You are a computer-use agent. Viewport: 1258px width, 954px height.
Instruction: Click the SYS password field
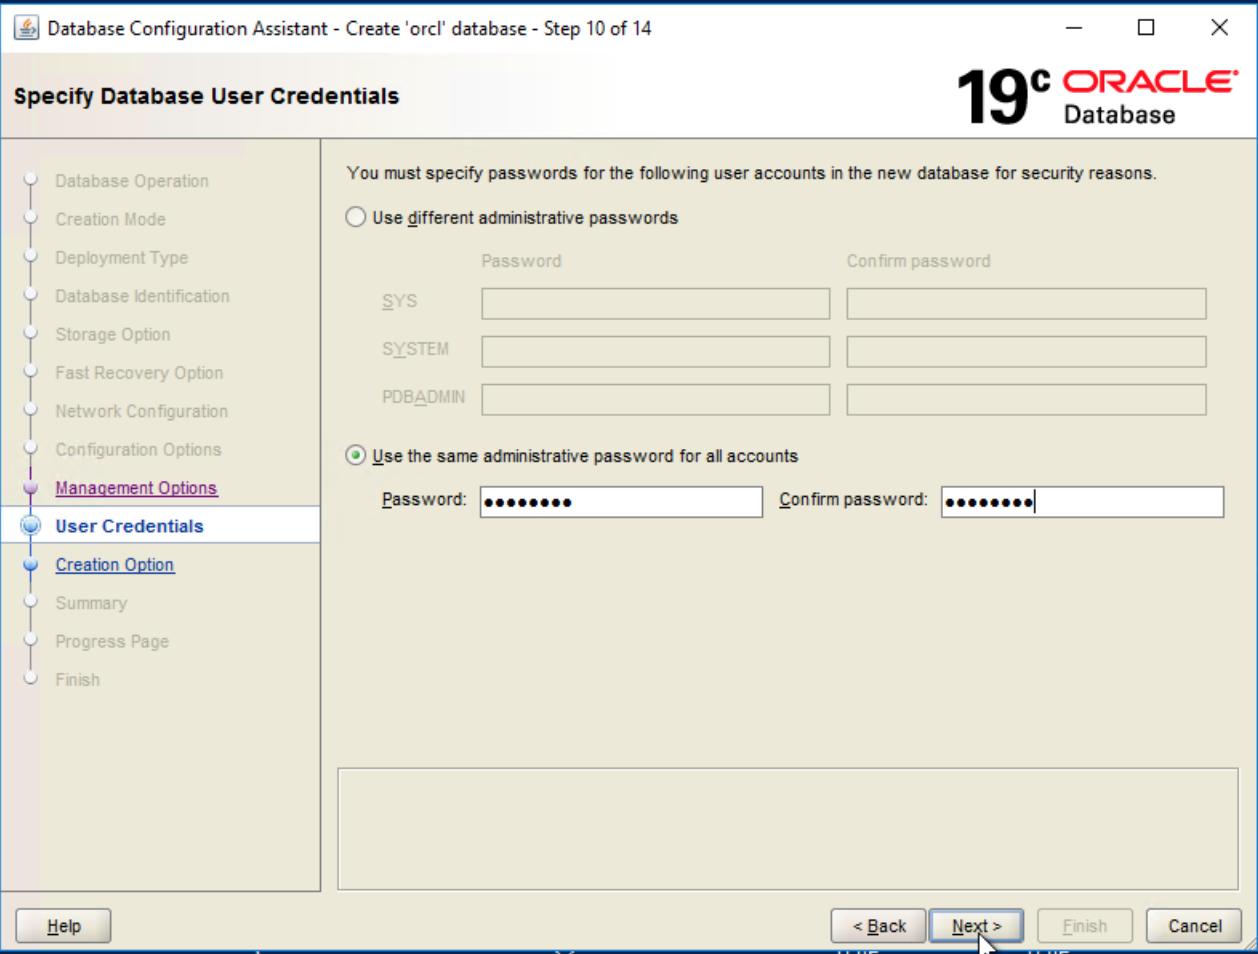click(x=655, y=304)
